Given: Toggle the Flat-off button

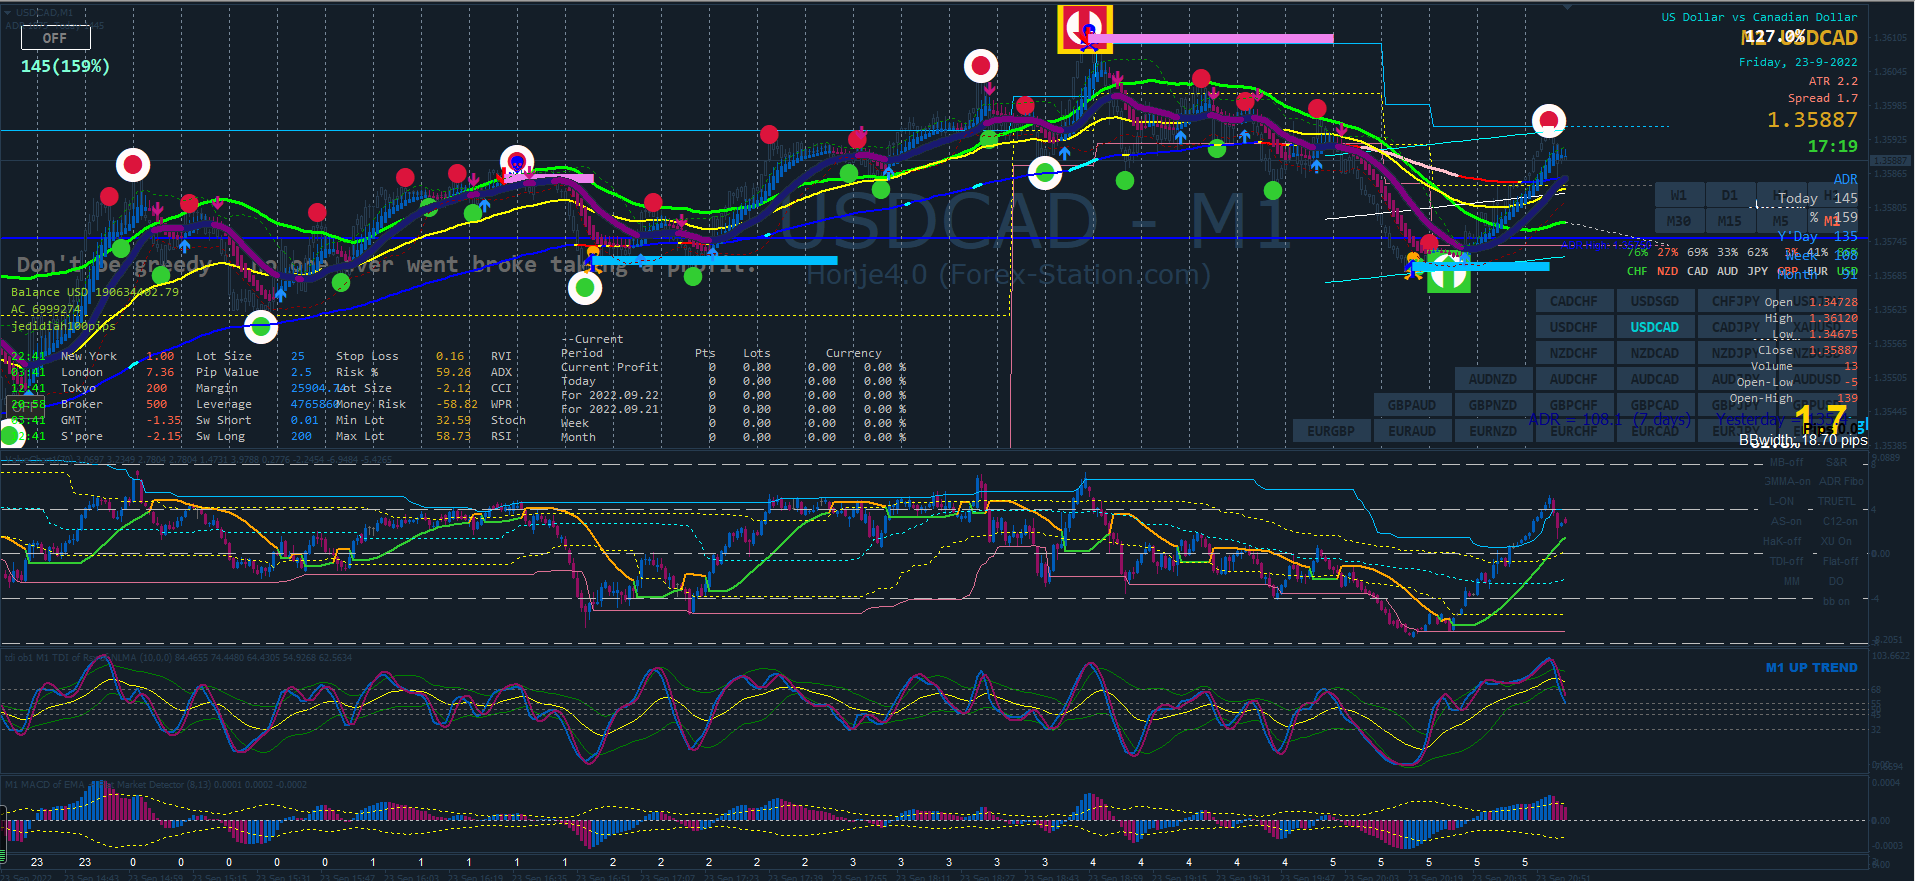Looking at the screenshot, I should pos(1840,561).
